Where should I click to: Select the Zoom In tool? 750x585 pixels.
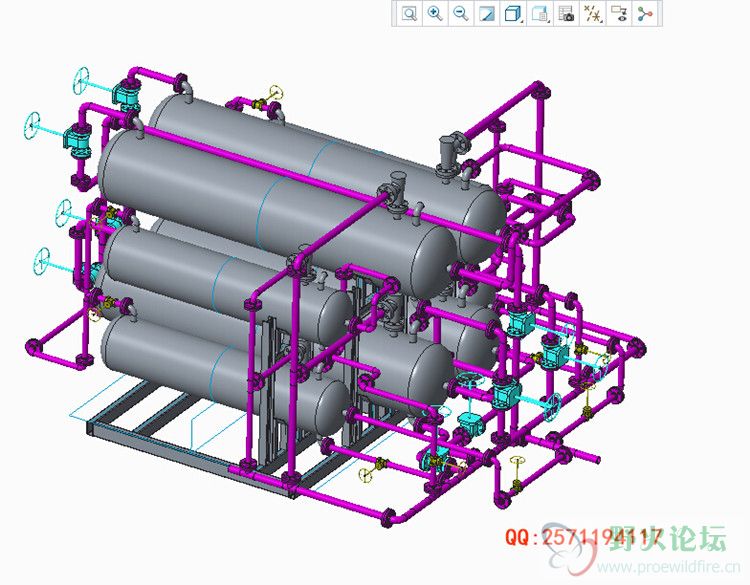tap(435, 13)
